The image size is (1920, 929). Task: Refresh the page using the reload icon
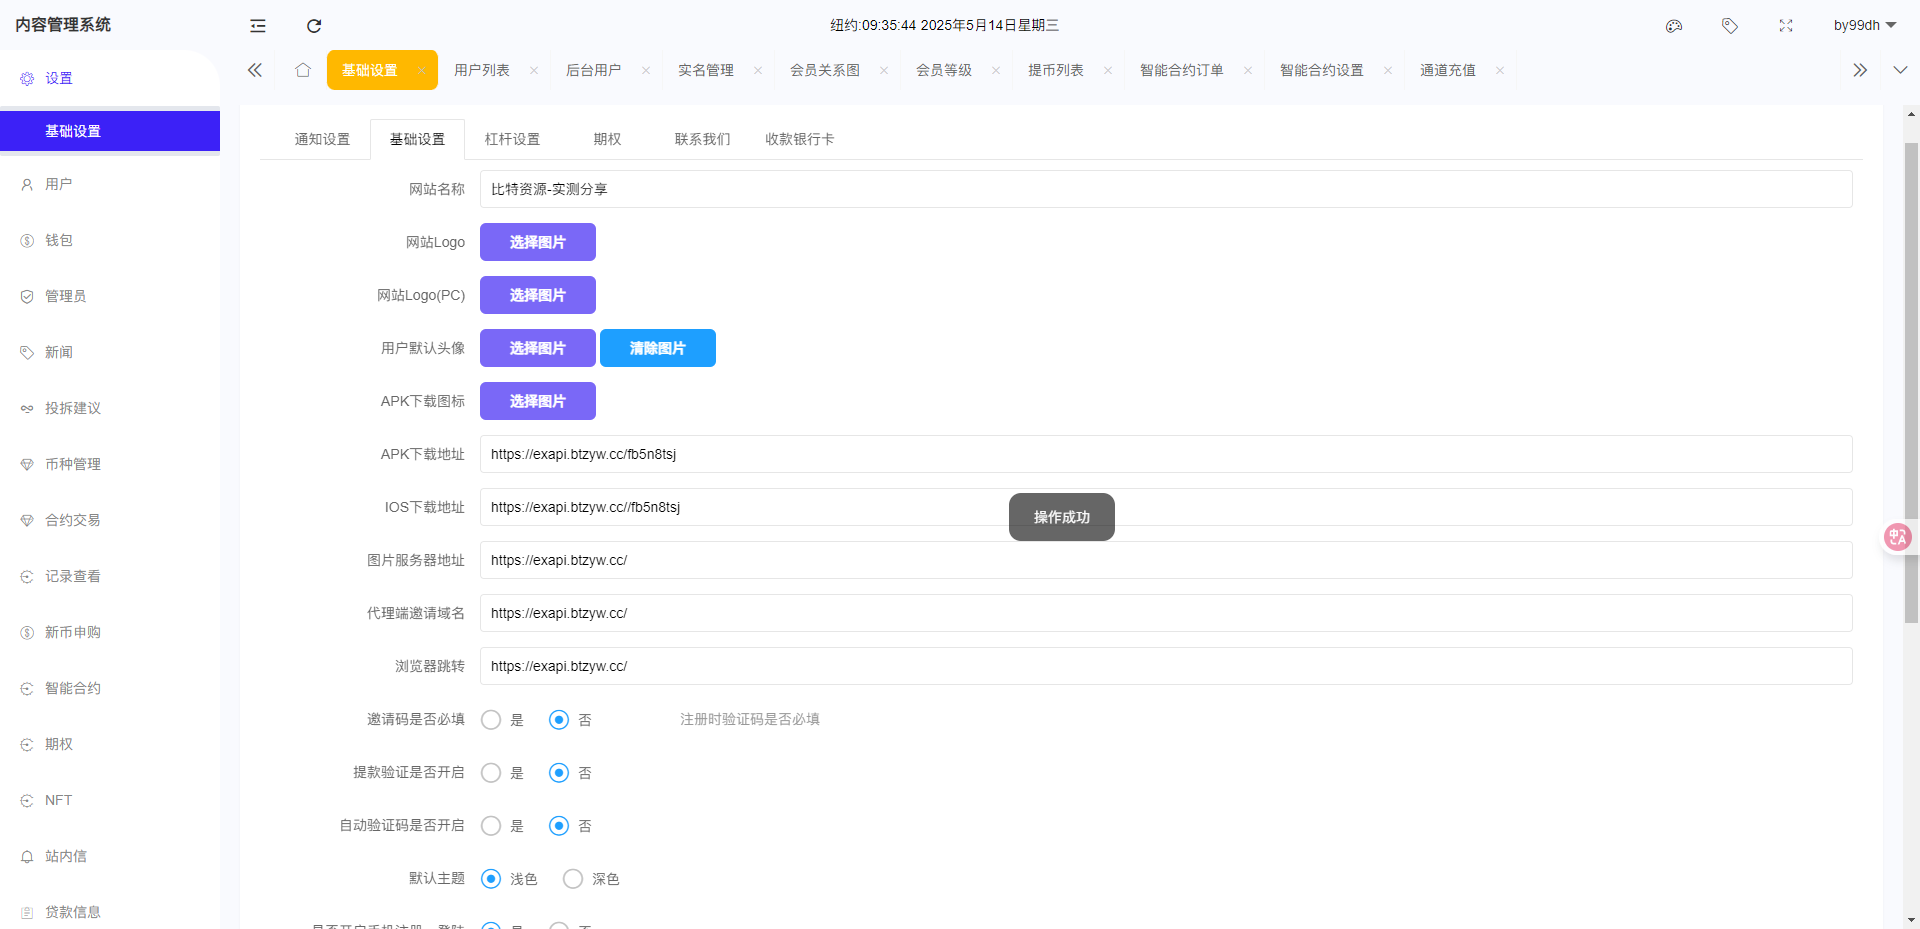coord(313,26)
